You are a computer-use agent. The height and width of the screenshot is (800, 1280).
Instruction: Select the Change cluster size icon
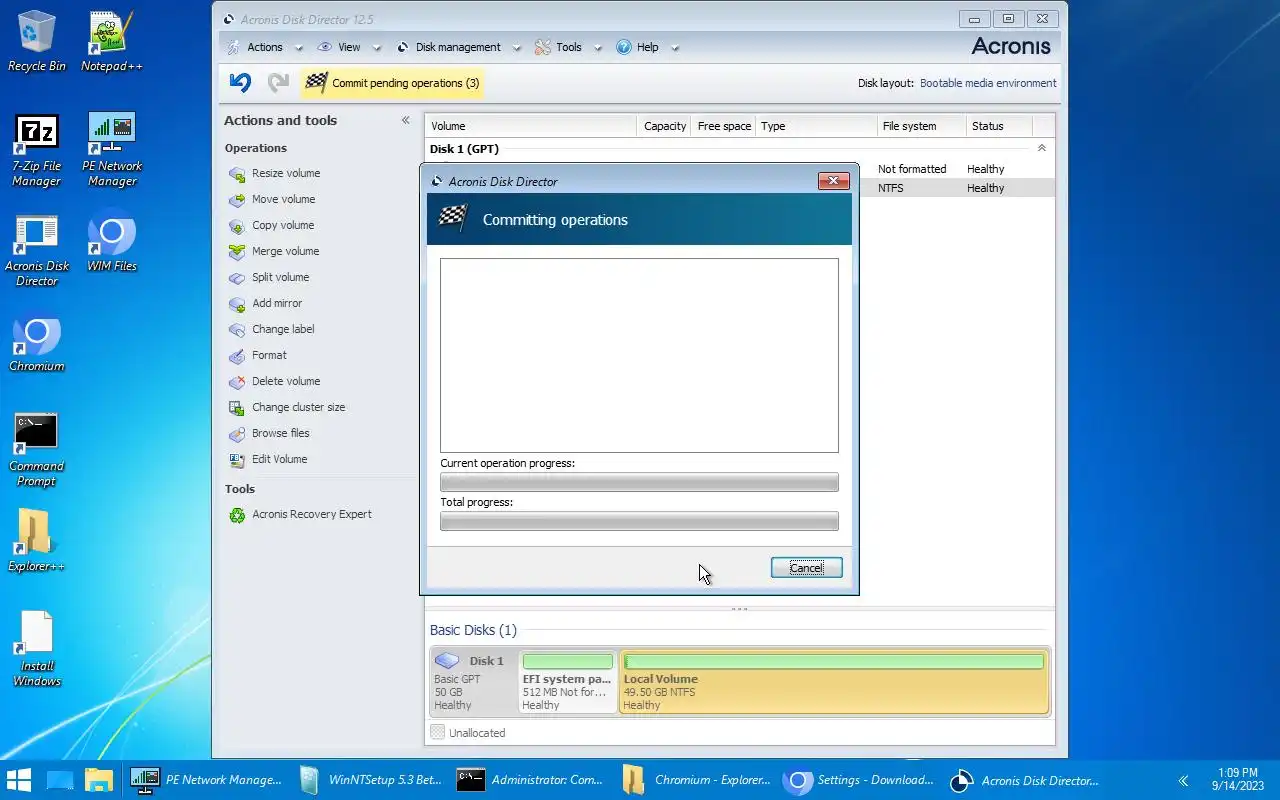237,408
